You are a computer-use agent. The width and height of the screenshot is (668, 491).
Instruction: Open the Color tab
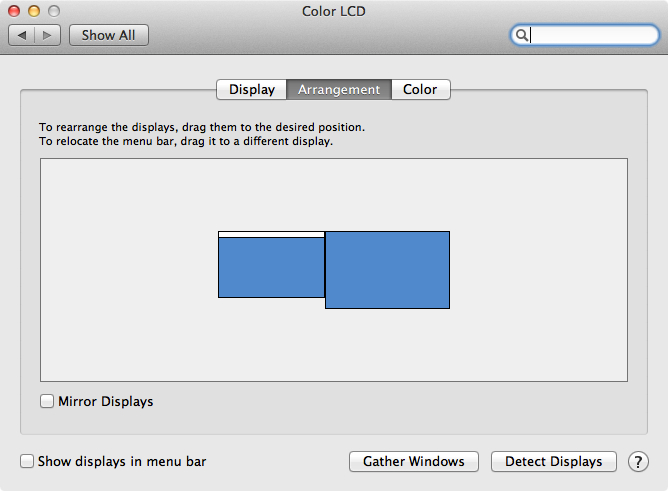(420, 89)
